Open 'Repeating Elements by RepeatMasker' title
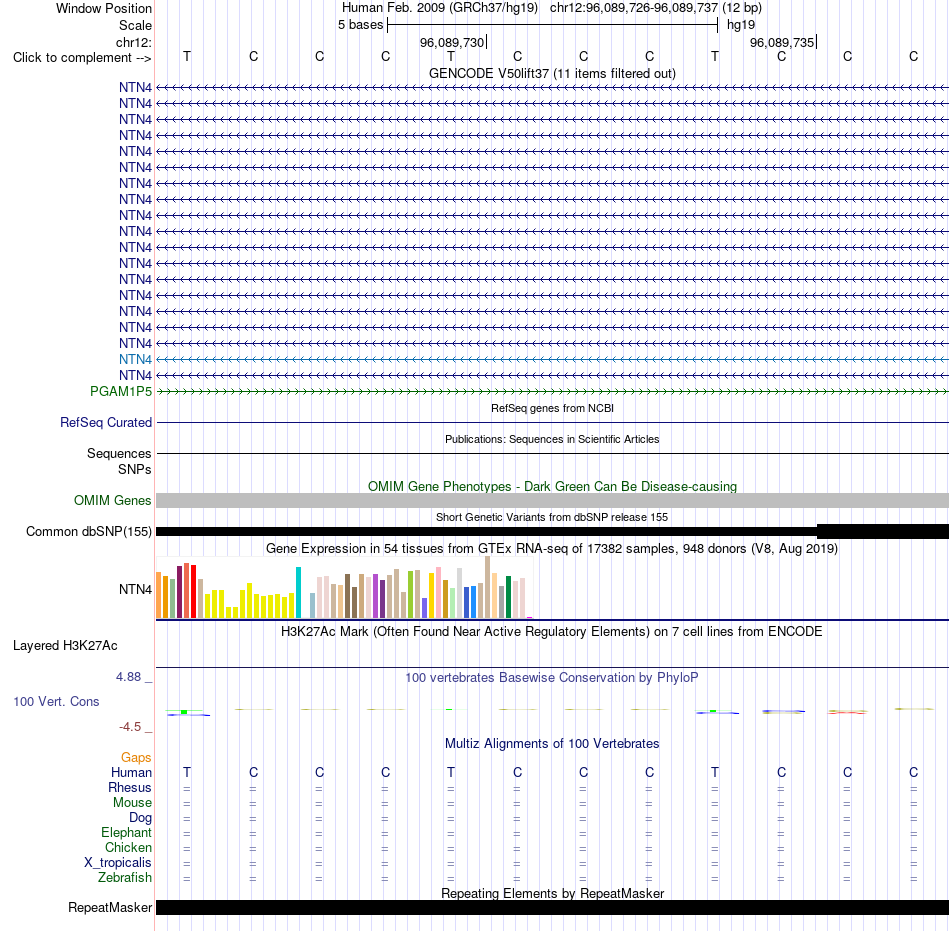This screenshot has height=931, width=950. point(552,893)
